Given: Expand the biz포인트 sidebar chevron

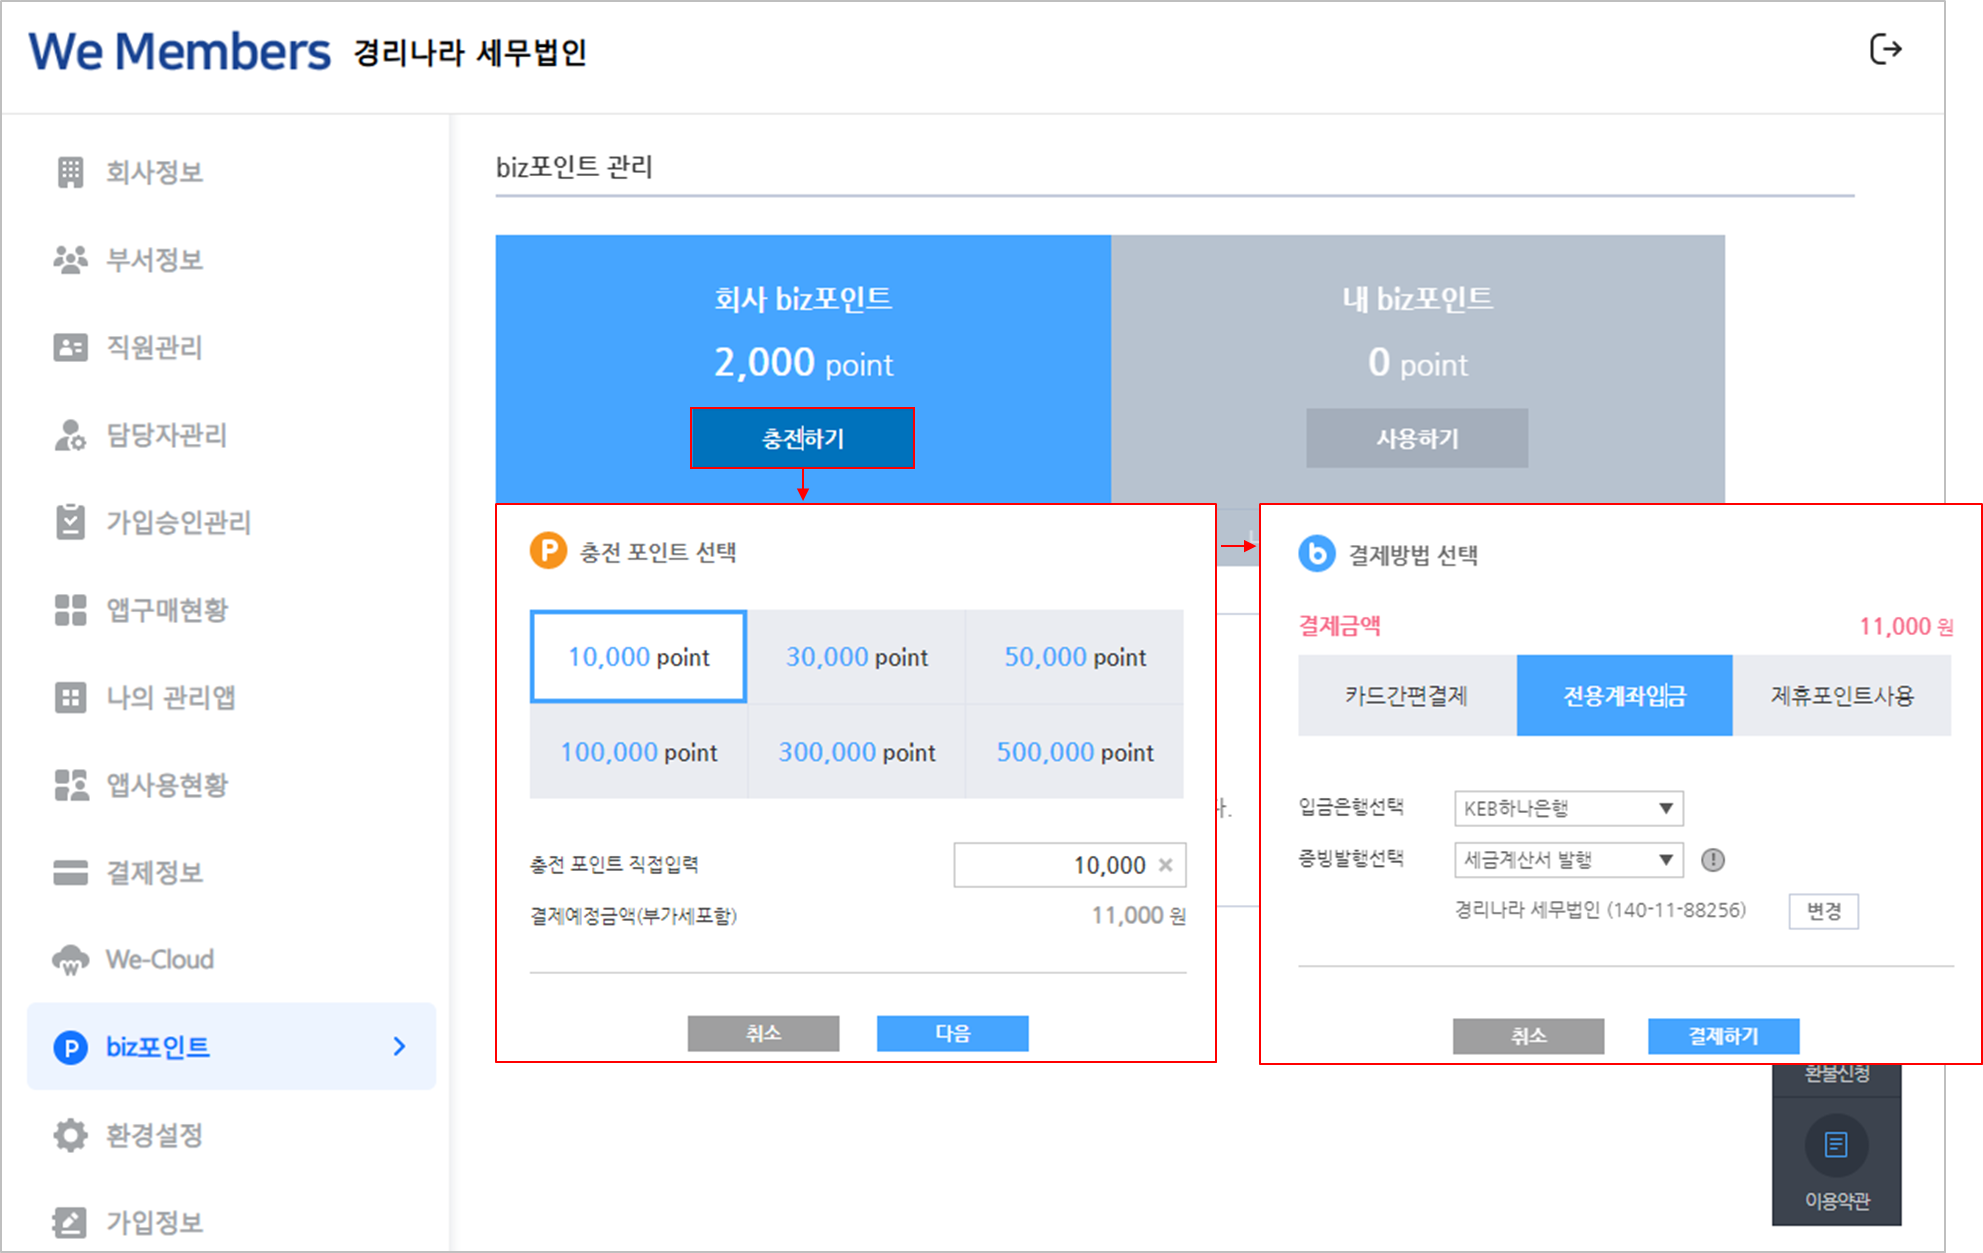Looking at the screenshot, I should (x=399, y=1046).
